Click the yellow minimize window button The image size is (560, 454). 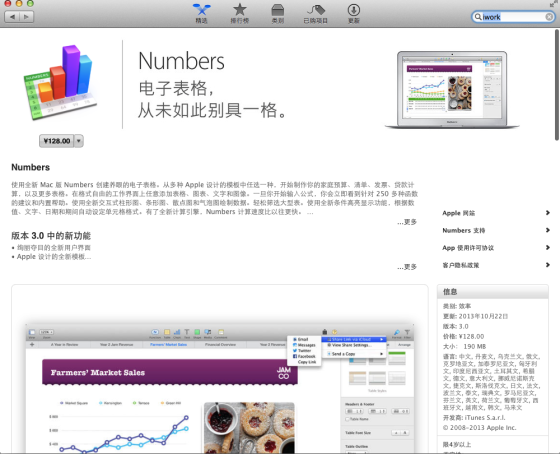click(x=19, y=3)
